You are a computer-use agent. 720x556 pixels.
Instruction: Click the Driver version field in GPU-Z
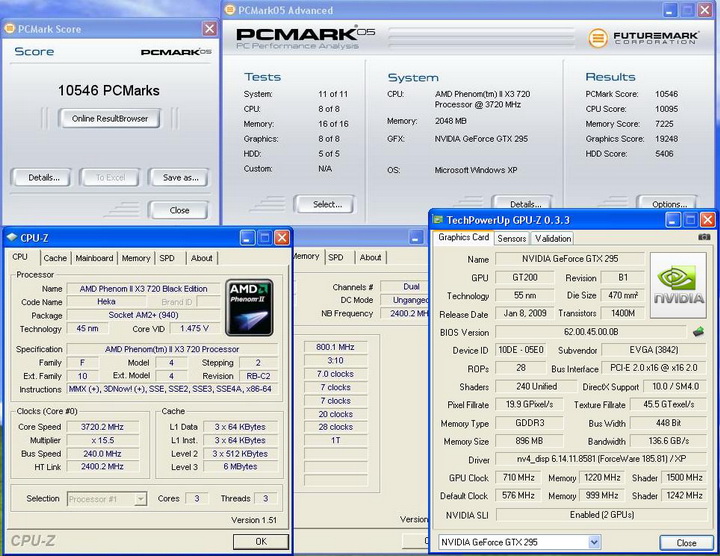601,459
